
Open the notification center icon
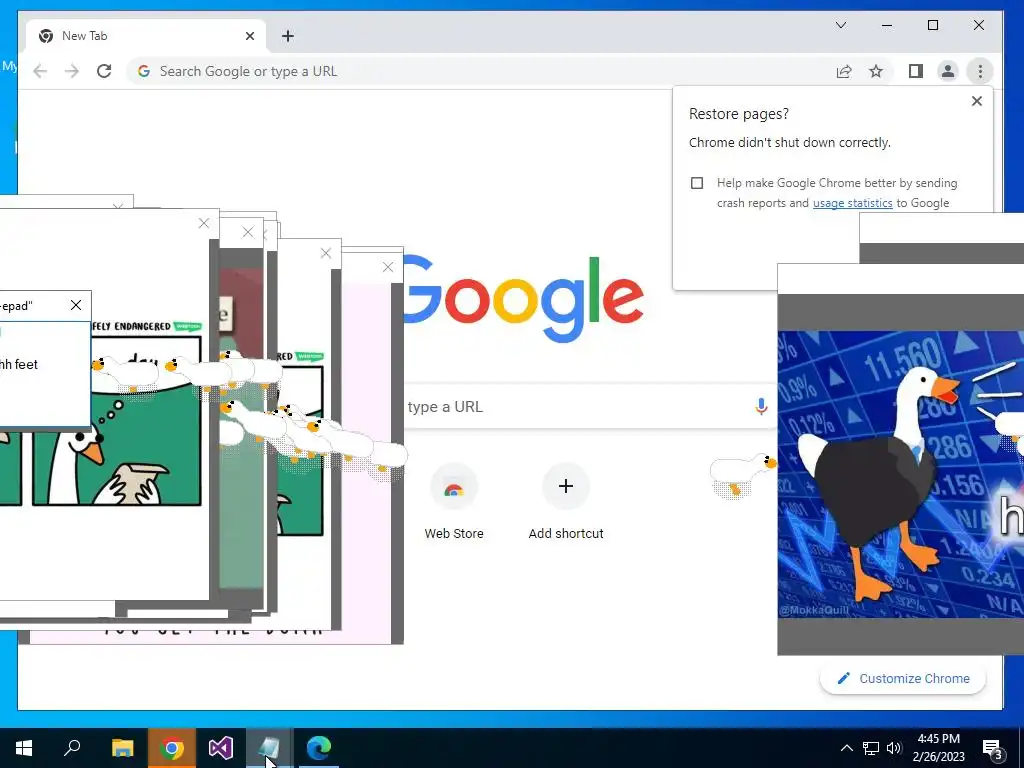click(x=993, y=748)
